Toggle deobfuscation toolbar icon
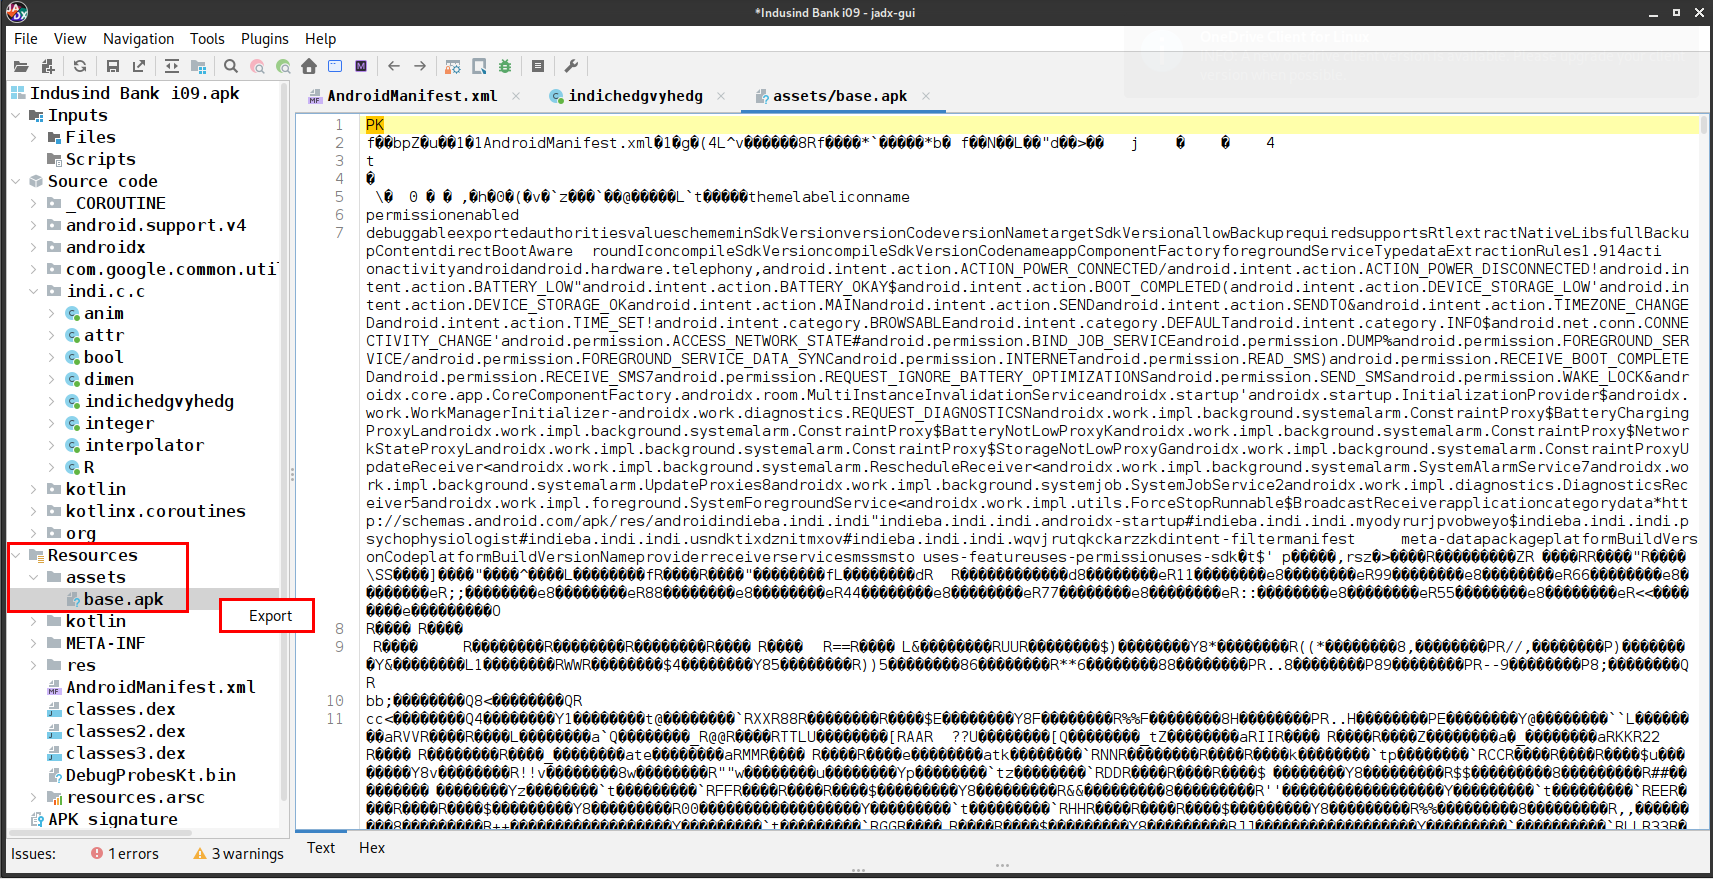Image resolution: width=1713 pixels, height=879 pixels. (453, 66)
